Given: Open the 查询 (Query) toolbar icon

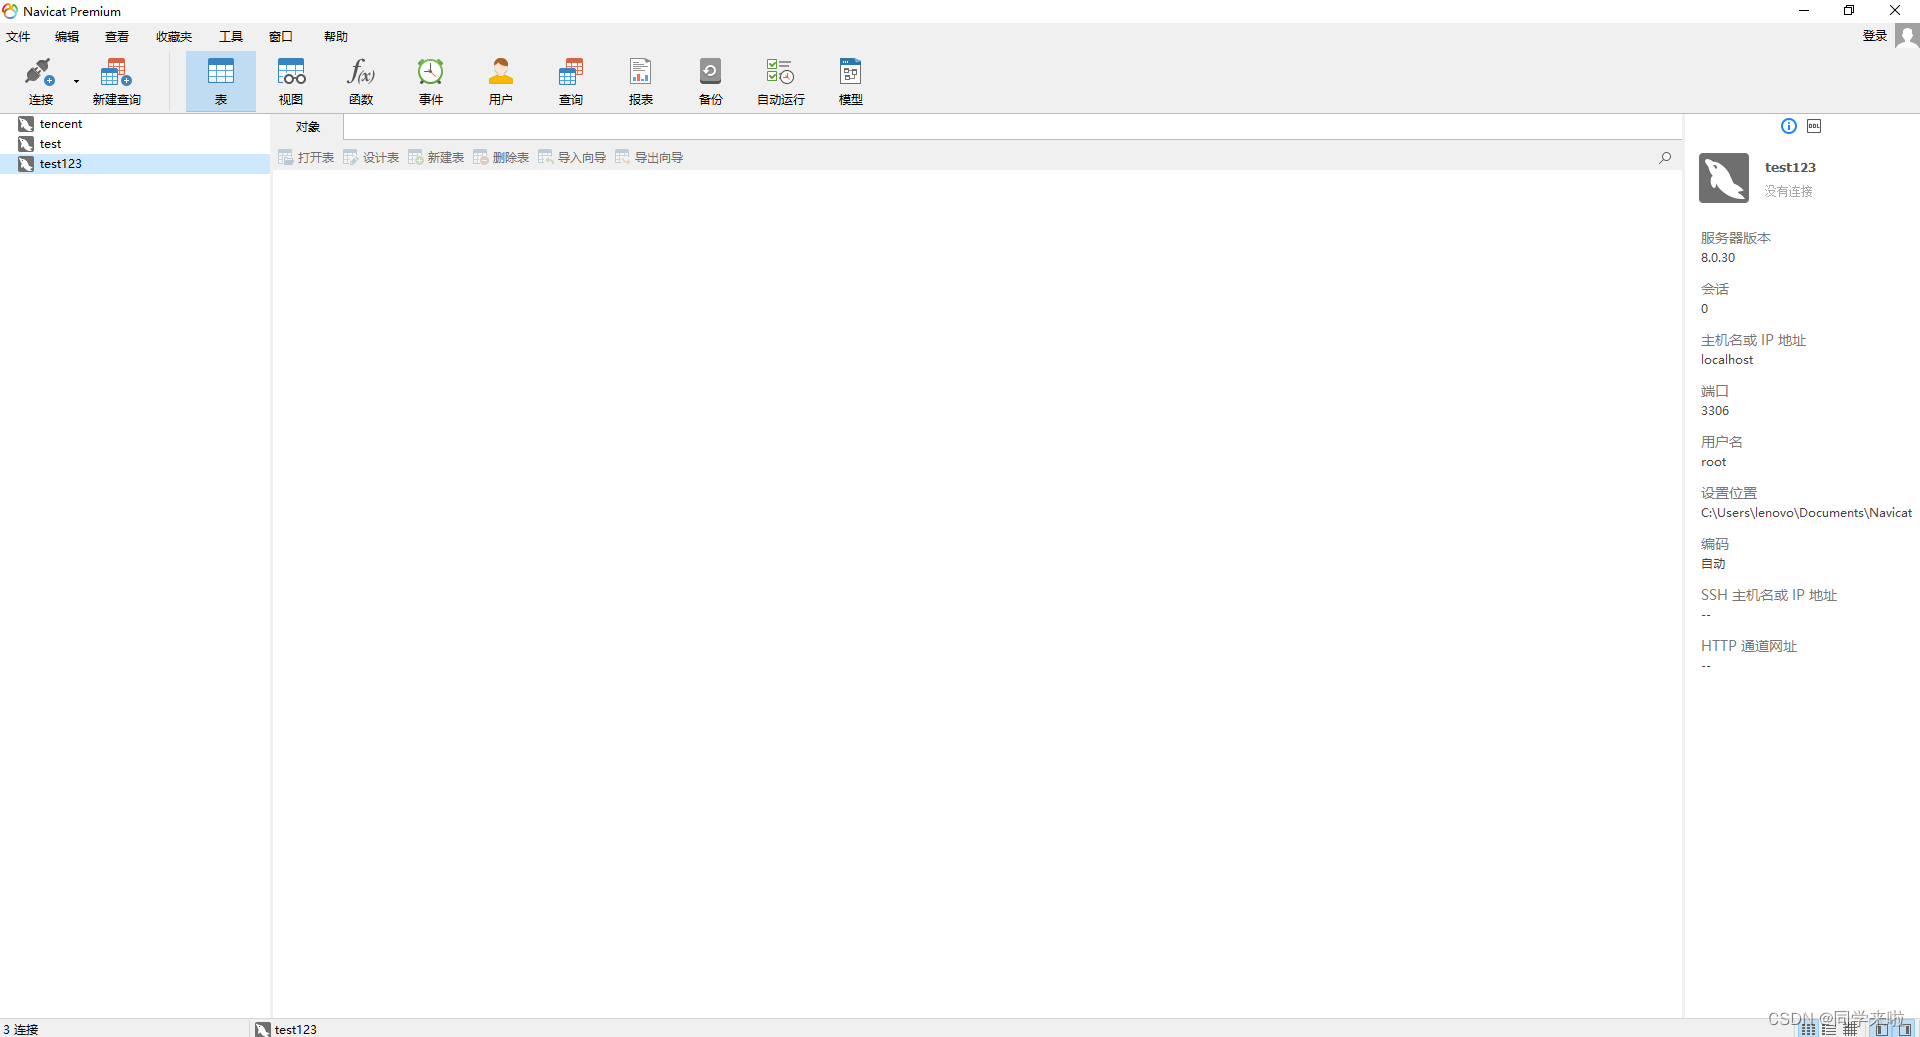Looking at the screenshot, I should tap(571, 72).
